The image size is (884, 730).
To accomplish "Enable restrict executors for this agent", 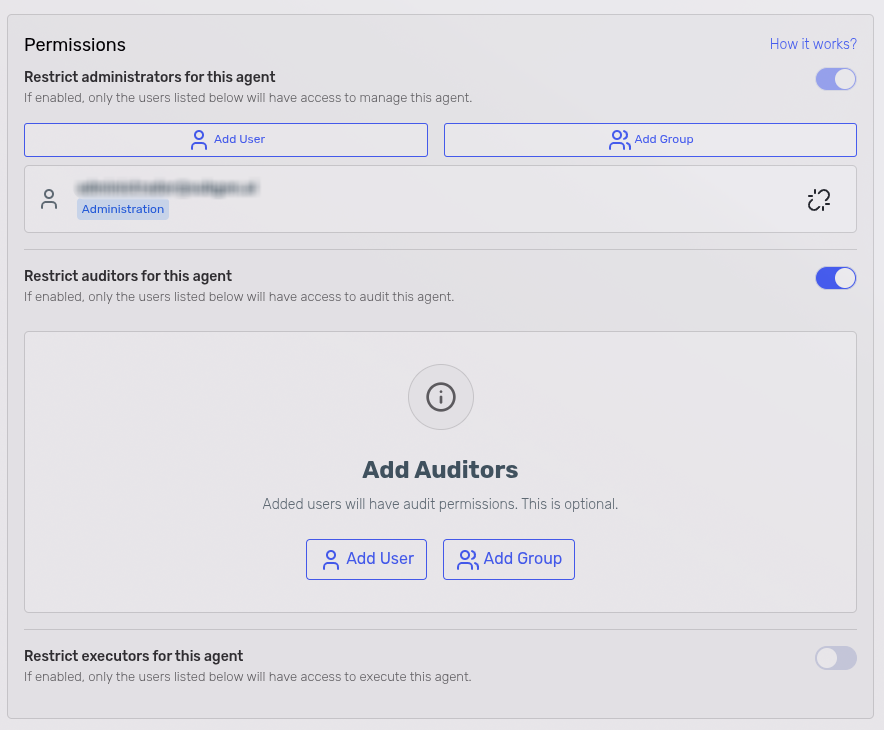I will [x=836, y=658].
